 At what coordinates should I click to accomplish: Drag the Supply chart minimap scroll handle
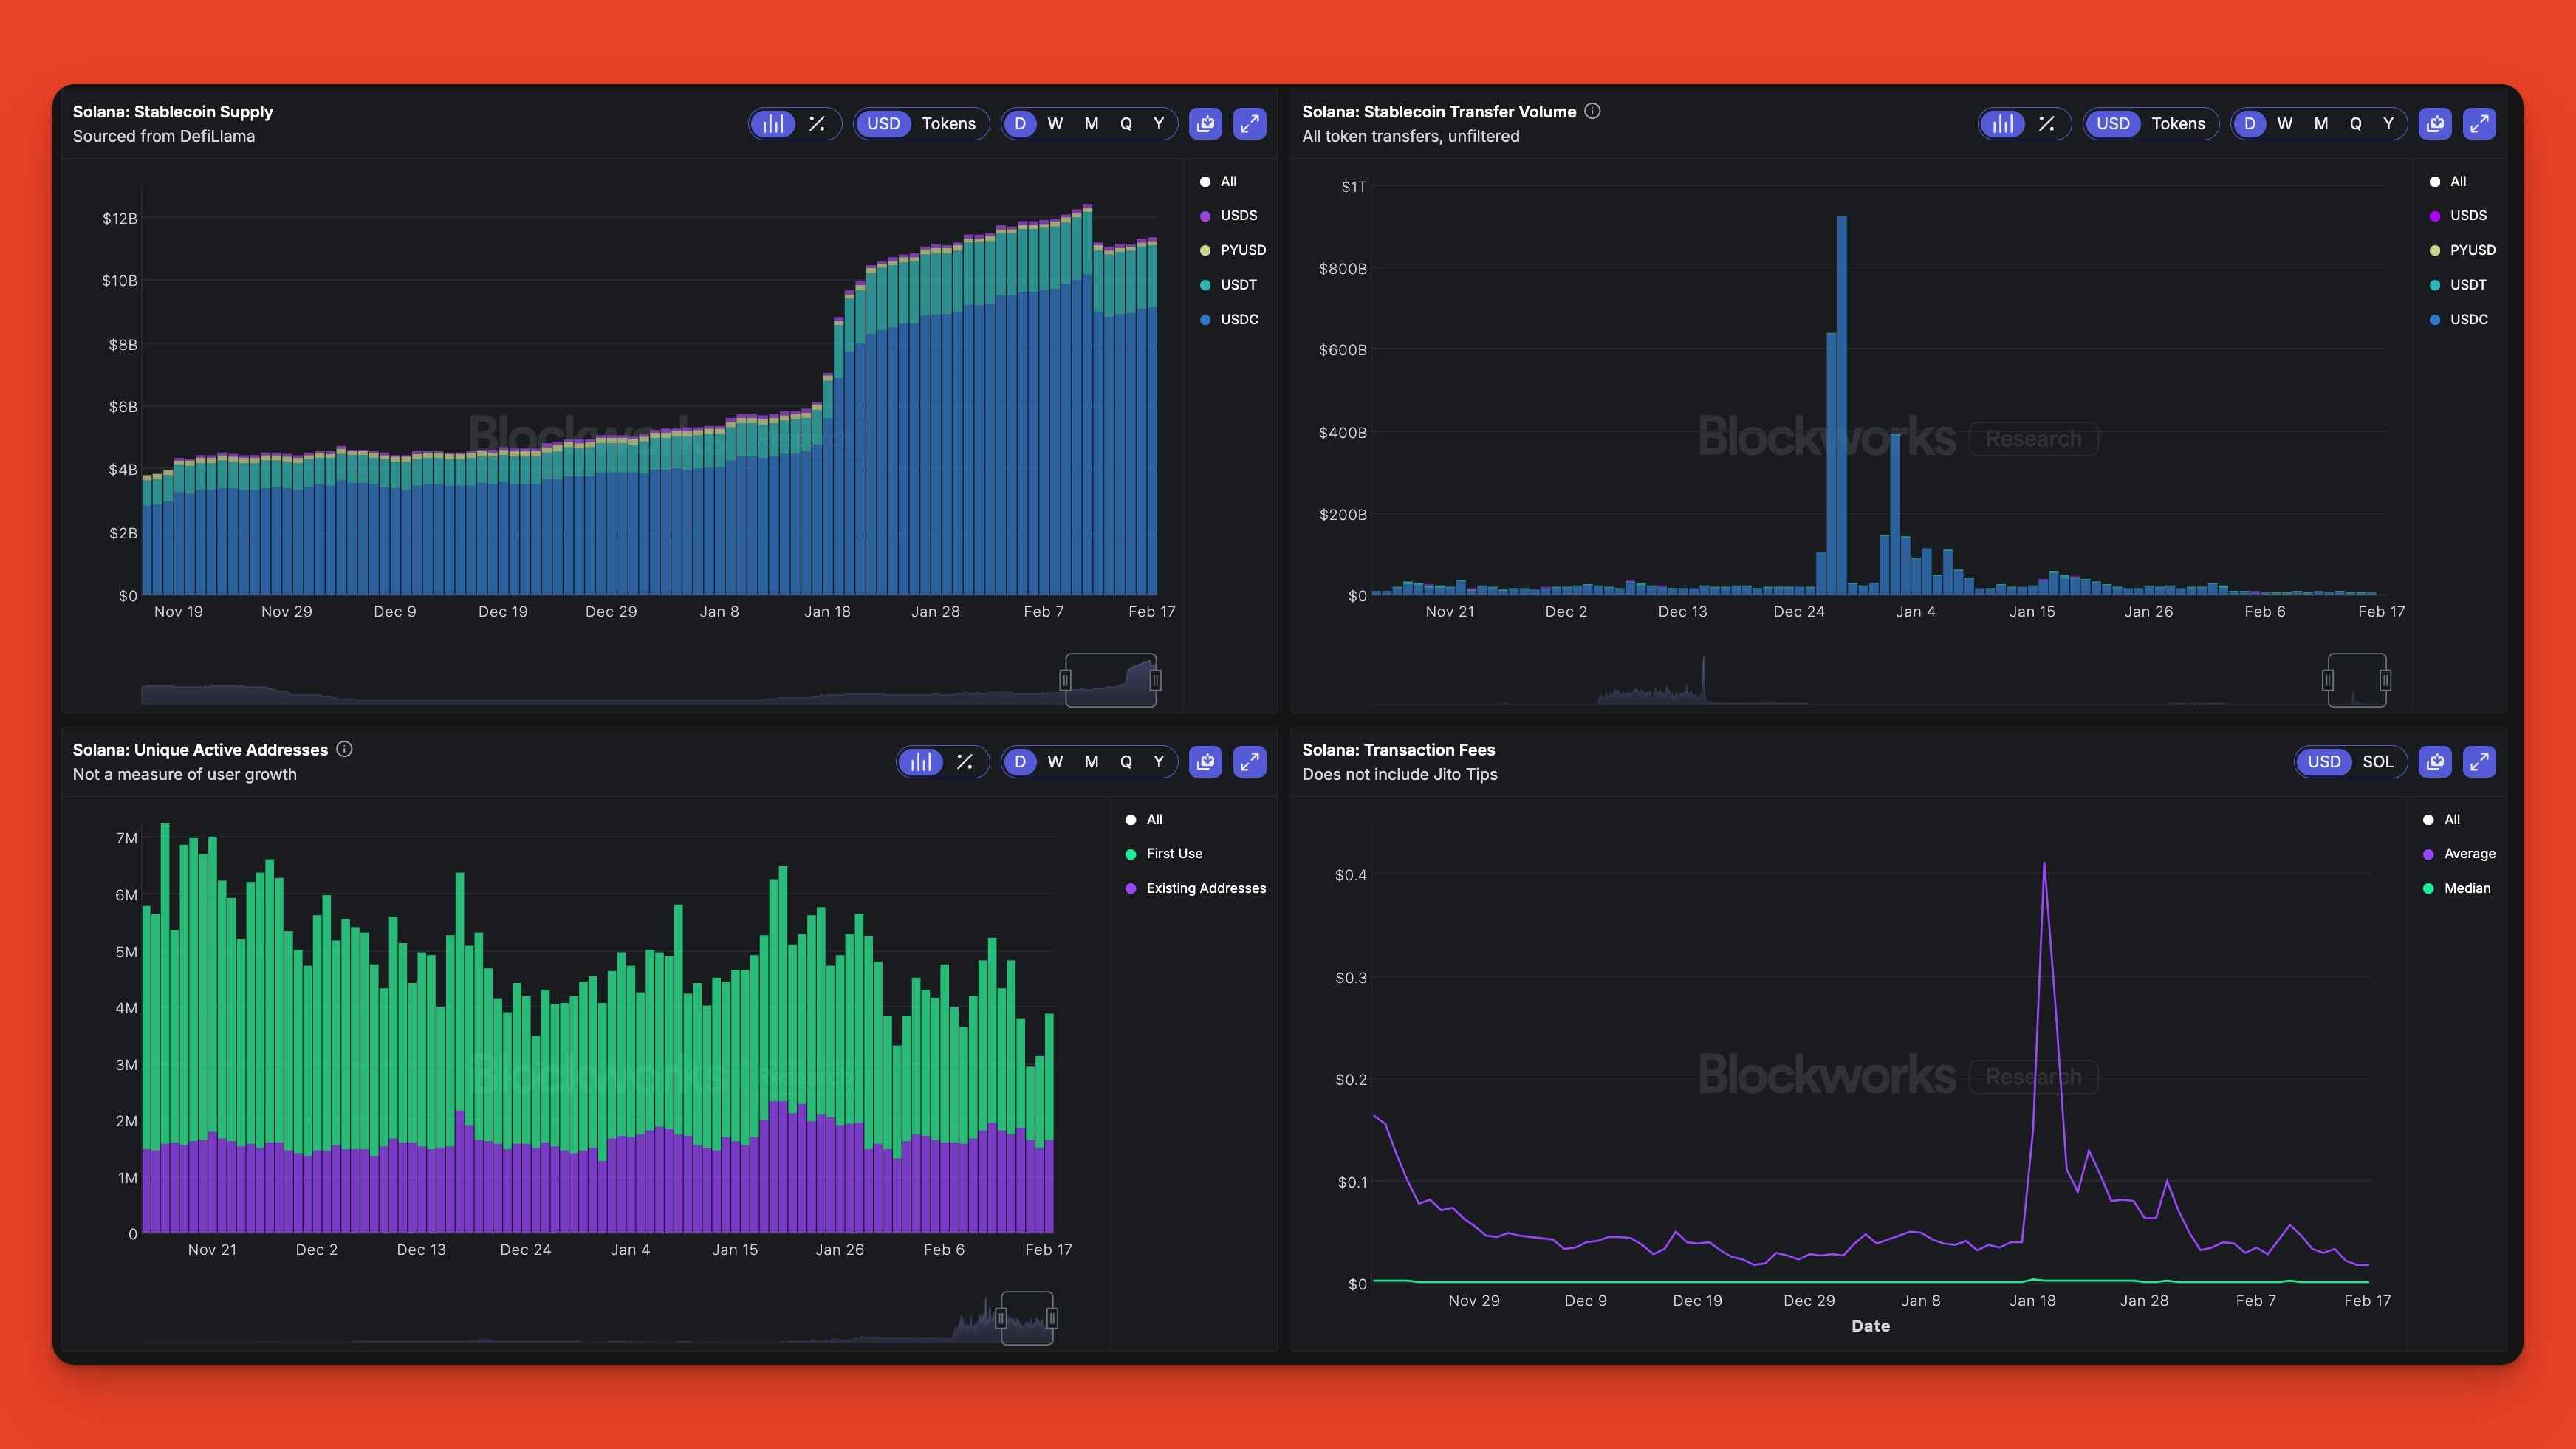(x=1111, y=678)
